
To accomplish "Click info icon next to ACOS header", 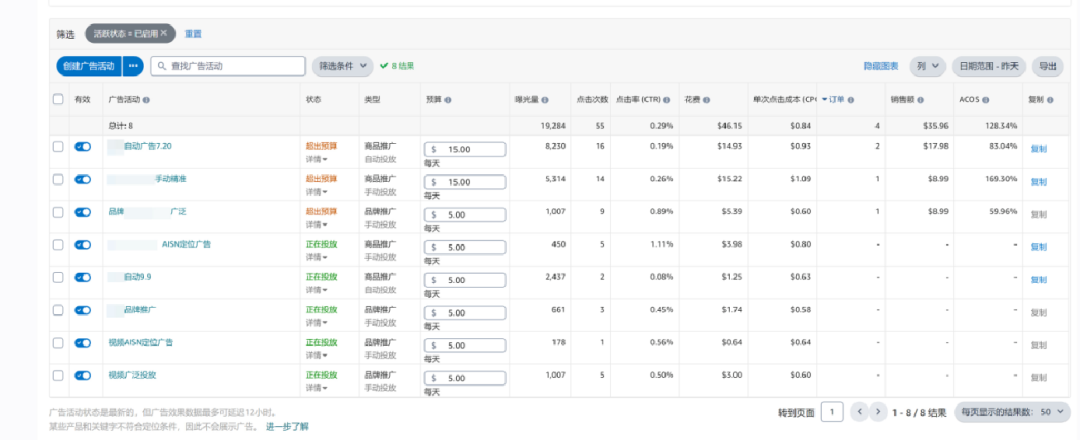I will point(986,100).
